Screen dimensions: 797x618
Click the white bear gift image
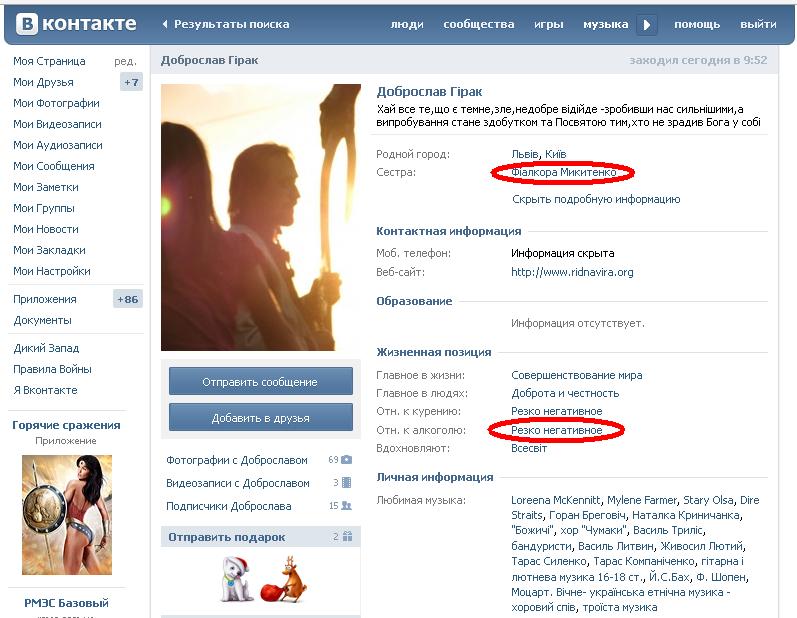[x=236, y=579]
